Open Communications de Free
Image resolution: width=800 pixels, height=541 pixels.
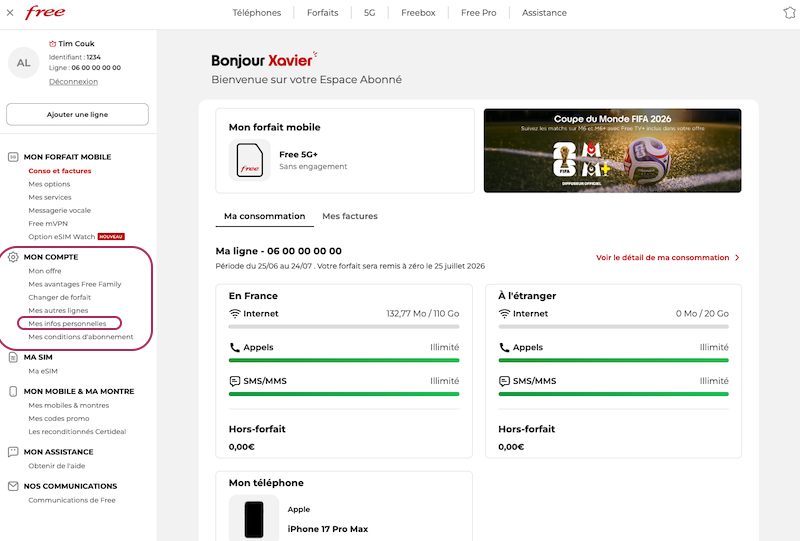[72, 500]
